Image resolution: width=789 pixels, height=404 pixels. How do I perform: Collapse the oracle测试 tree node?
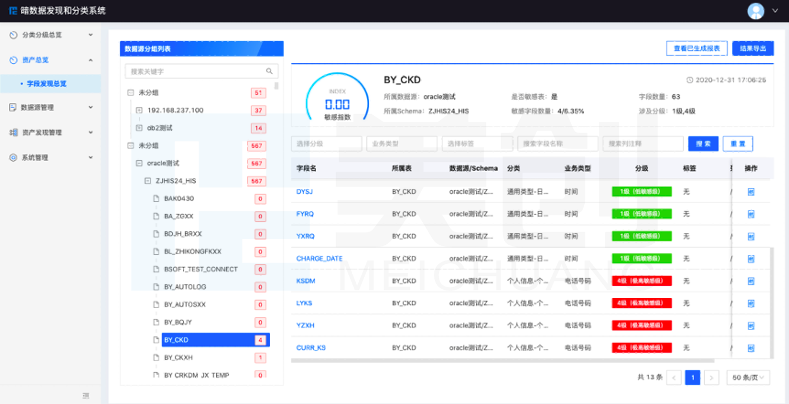tap(139, 163)
